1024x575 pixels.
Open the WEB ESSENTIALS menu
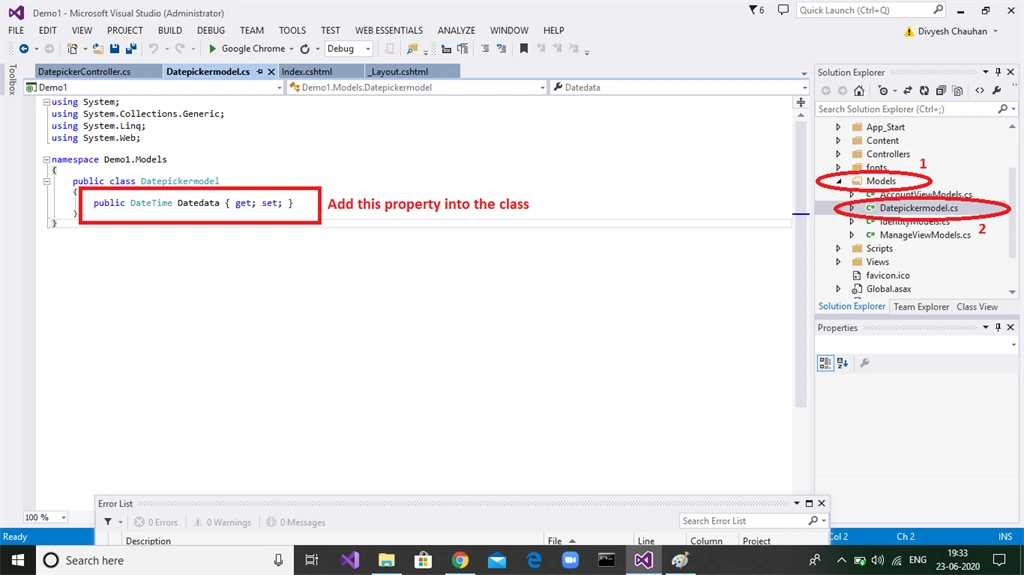[389, 30]
